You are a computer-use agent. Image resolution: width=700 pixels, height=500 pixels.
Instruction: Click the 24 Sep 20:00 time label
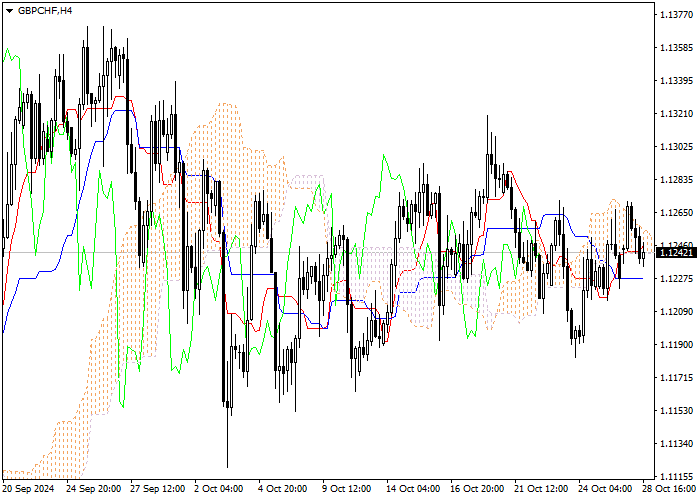(x=93, y=489)
